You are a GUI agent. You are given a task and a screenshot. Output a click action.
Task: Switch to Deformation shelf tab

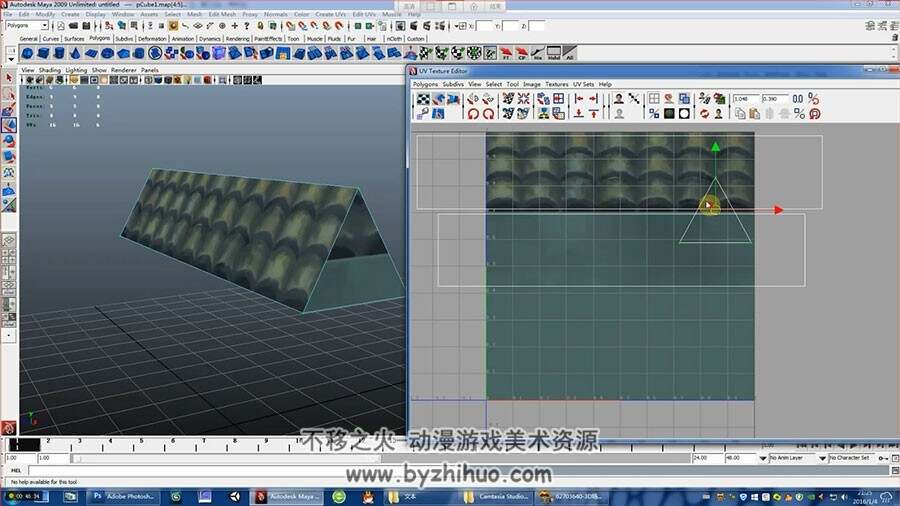pos(152,38)
